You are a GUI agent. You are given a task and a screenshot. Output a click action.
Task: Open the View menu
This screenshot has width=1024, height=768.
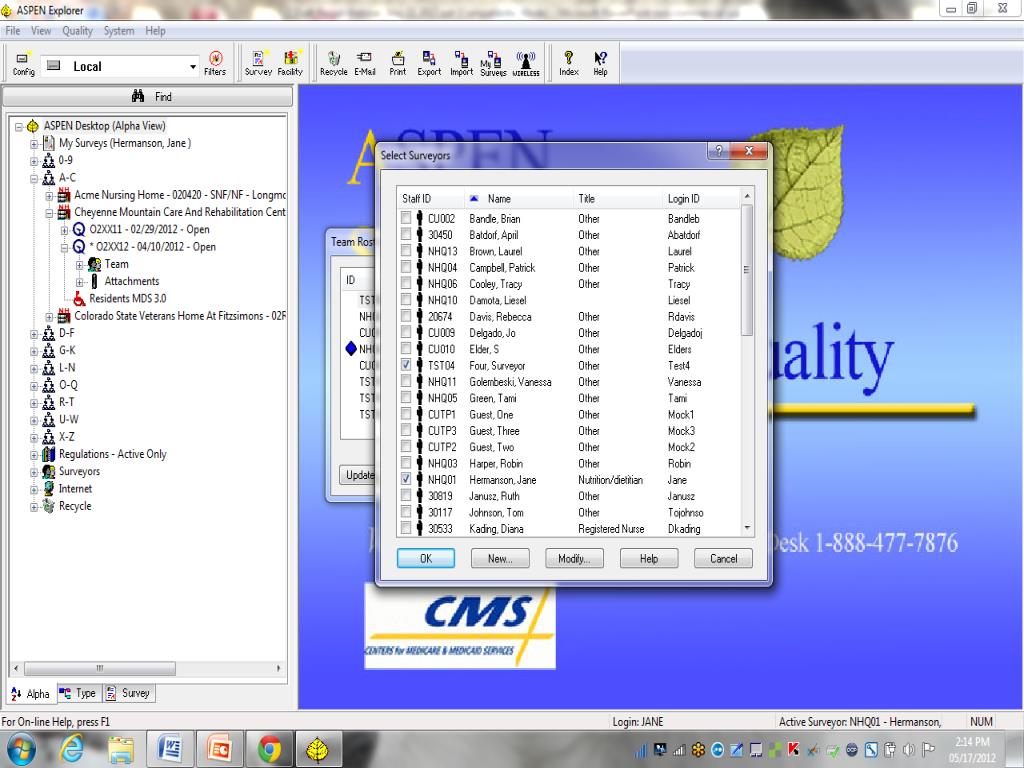pyautogui.click(x=41, y=31)
